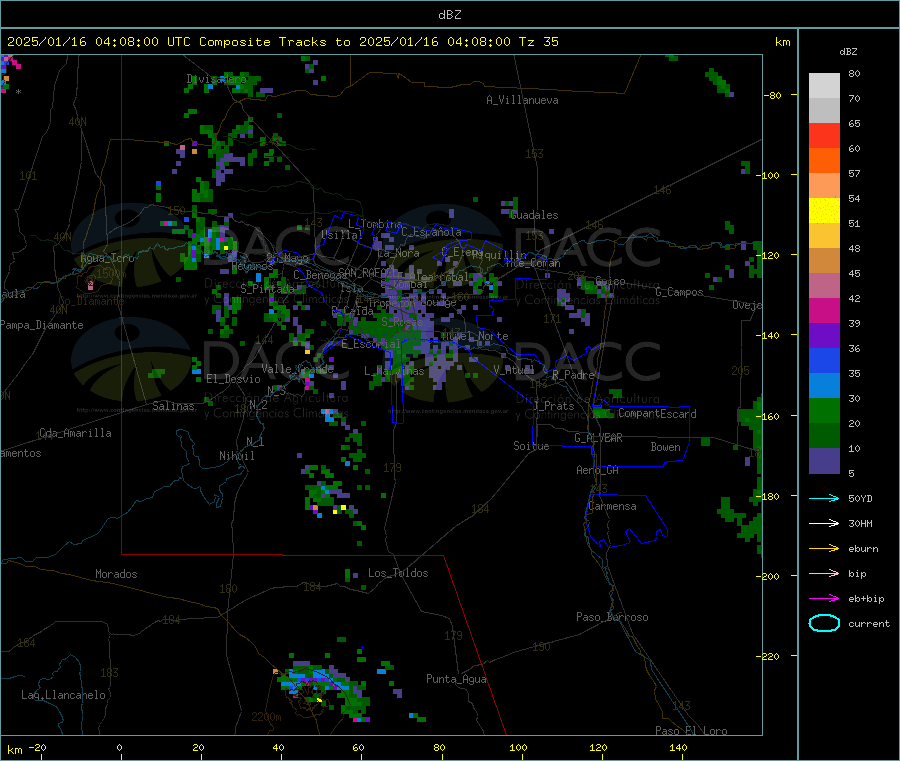This screenshot has width=900, height=761.
Task: Click the Bowen map label
Action: point(665,447)
